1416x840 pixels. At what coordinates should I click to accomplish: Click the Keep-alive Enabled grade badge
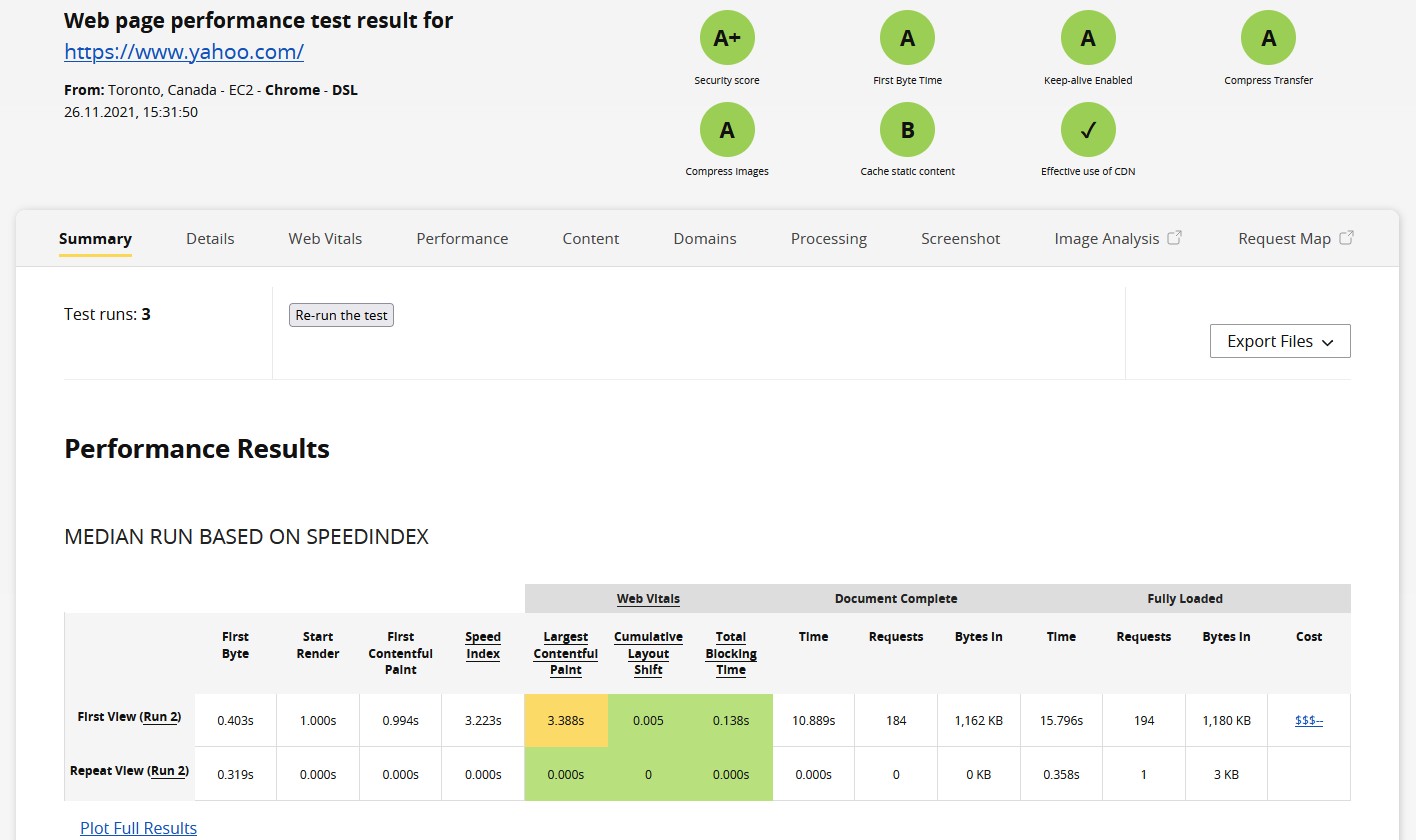tap(1088, 38)
